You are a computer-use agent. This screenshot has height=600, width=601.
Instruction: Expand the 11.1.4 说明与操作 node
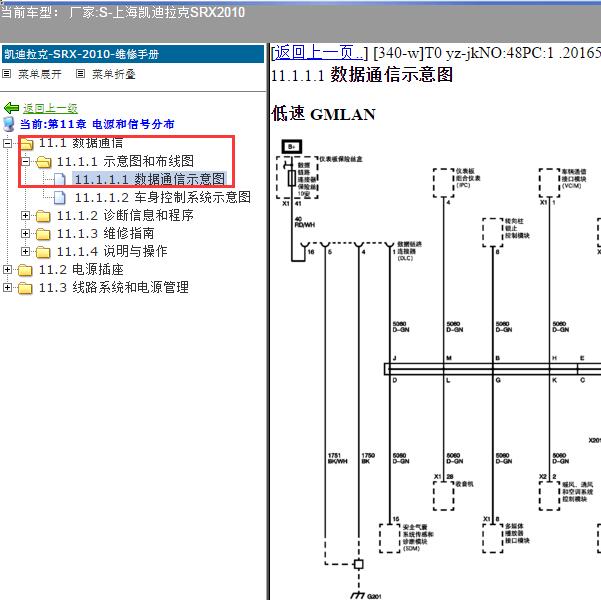(x=25, y=252)
